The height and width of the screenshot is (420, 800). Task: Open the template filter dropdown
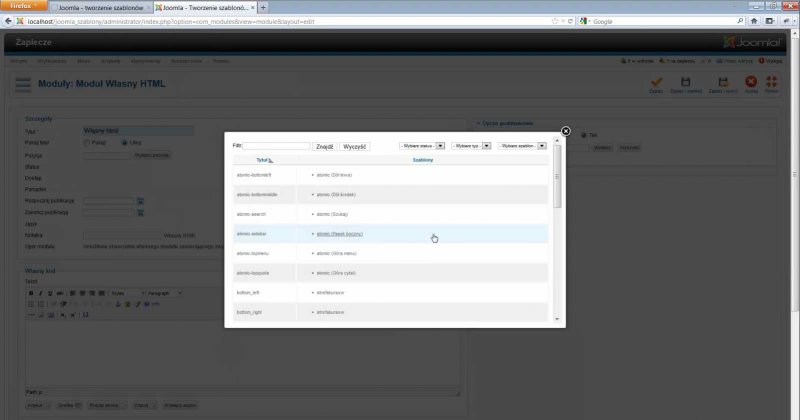click(x=522, y=145)
